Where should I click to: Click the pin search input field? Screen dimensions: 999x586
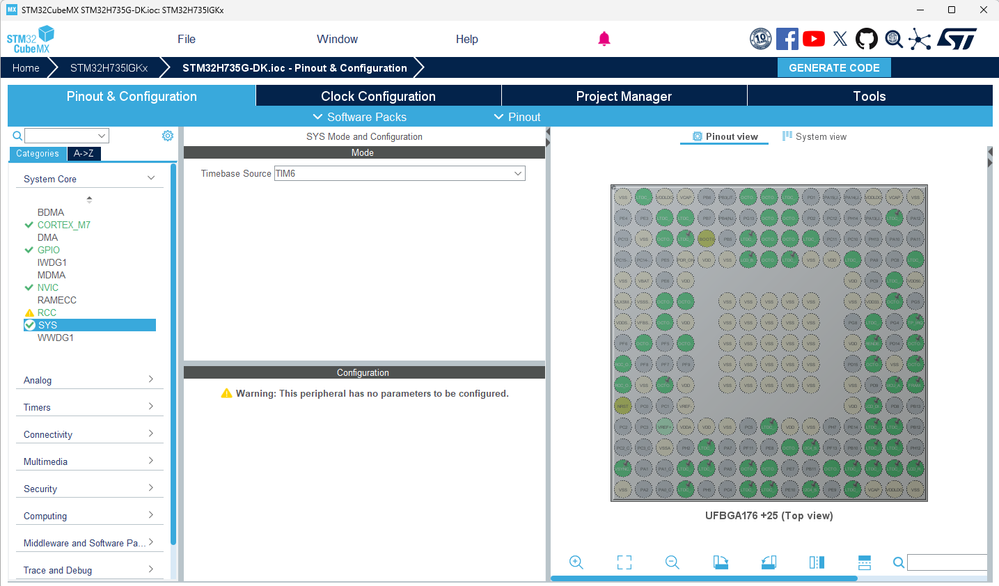[948, 562]
